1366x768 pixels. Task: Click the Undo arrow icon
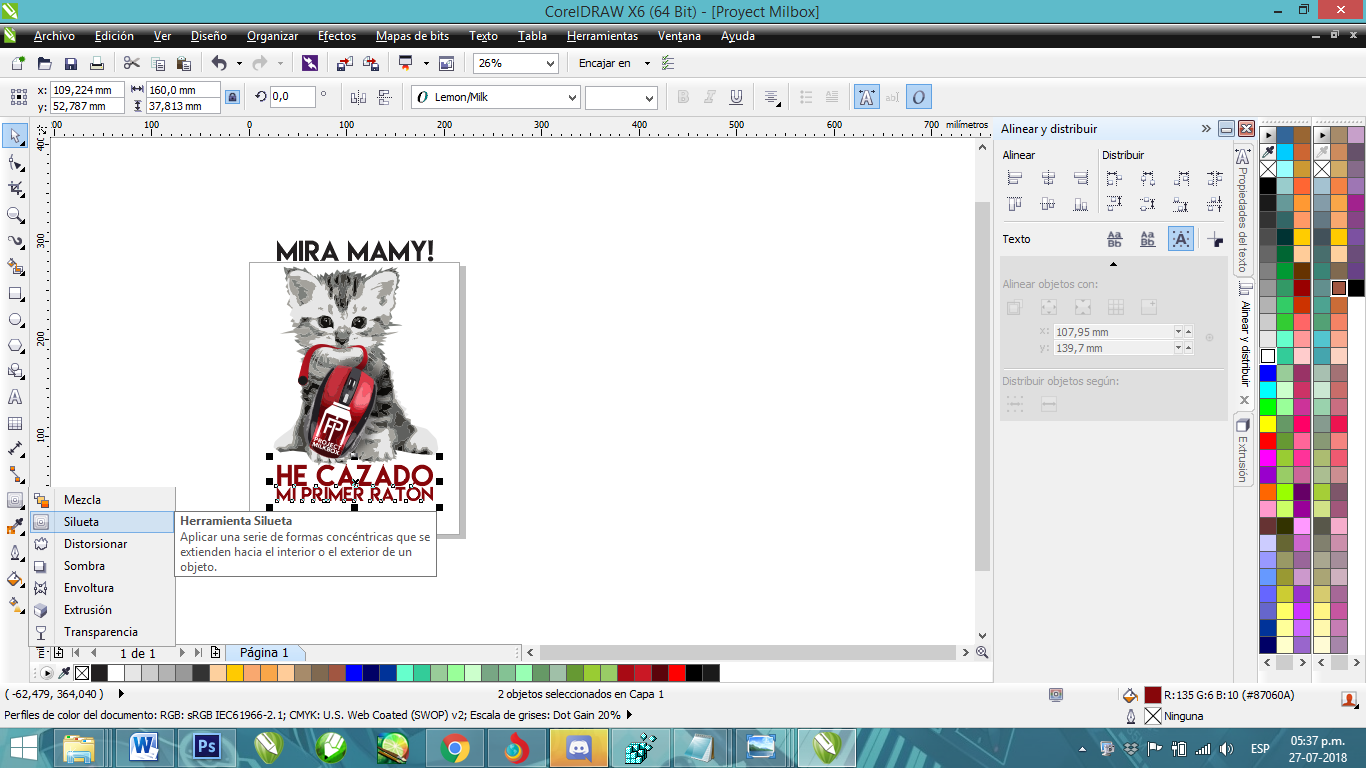point(218,63)
